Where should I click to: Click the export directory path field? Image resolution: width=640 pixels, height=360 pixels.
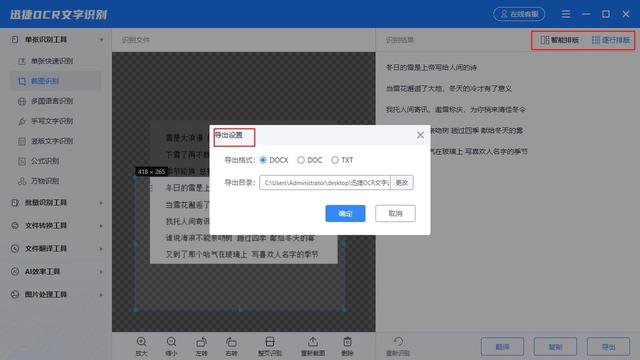click(x=325, y=182)
